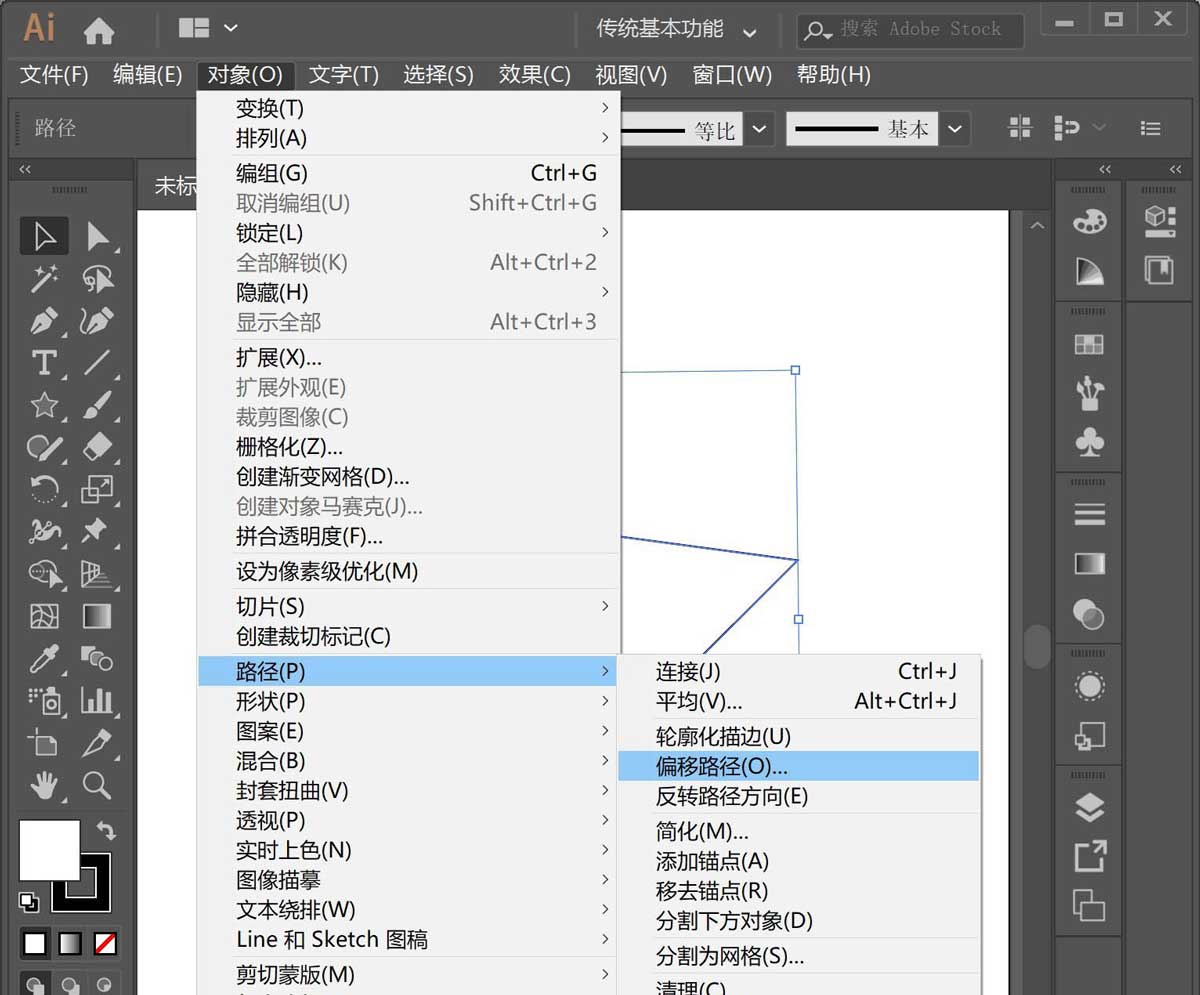1200x995 pixels.
Task: Select the Zoom tool
Action: point(97,785)
